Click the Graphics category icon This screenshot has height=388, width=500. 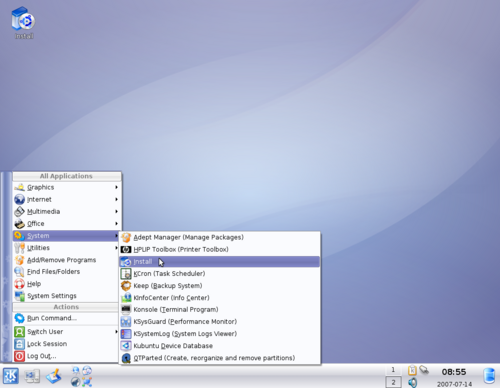[x=19, y=187]
